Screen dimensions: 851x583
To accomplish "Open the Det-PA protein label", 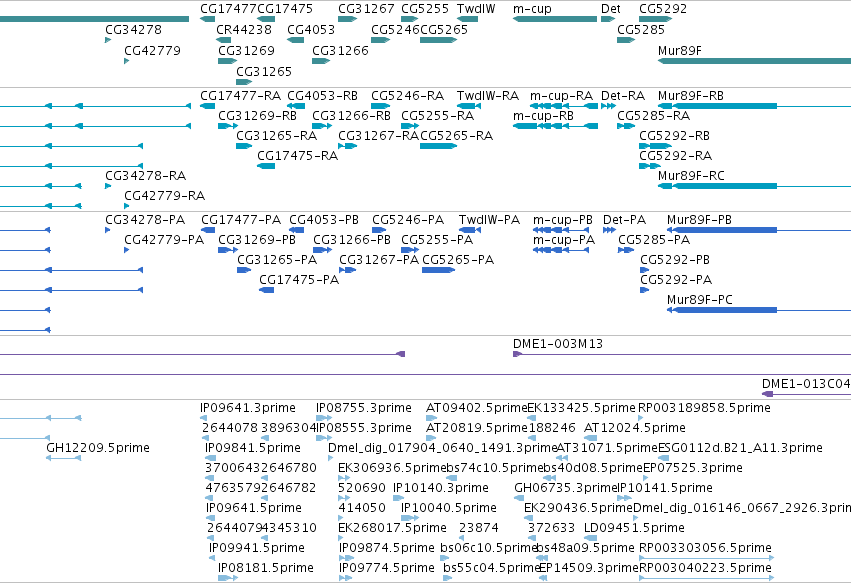I will 625,219.
